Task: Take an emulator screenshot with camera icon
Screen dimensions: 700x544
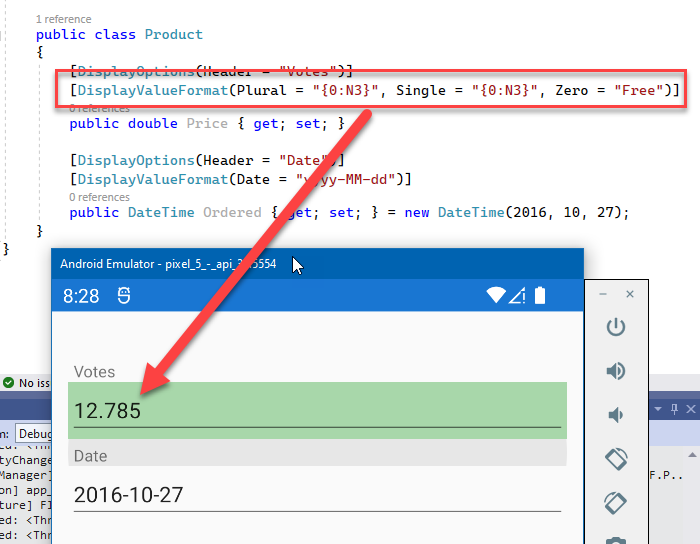Action: [616, 540]
